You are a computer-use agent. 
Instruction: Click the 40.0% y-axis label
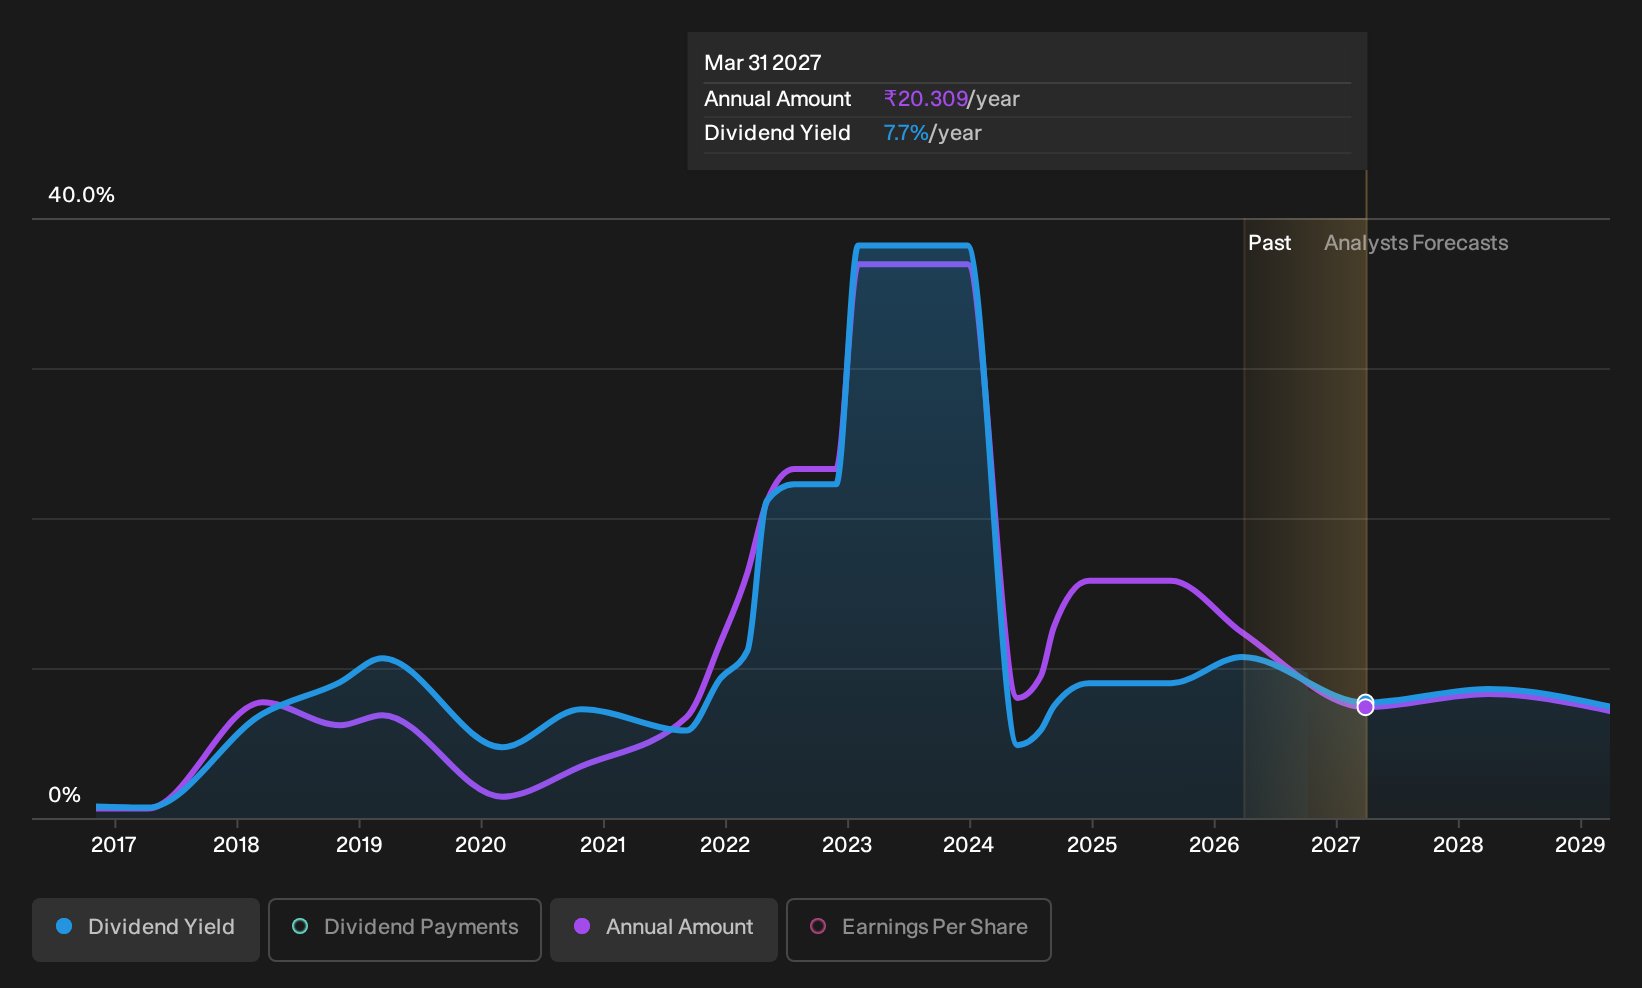point(82,195)
